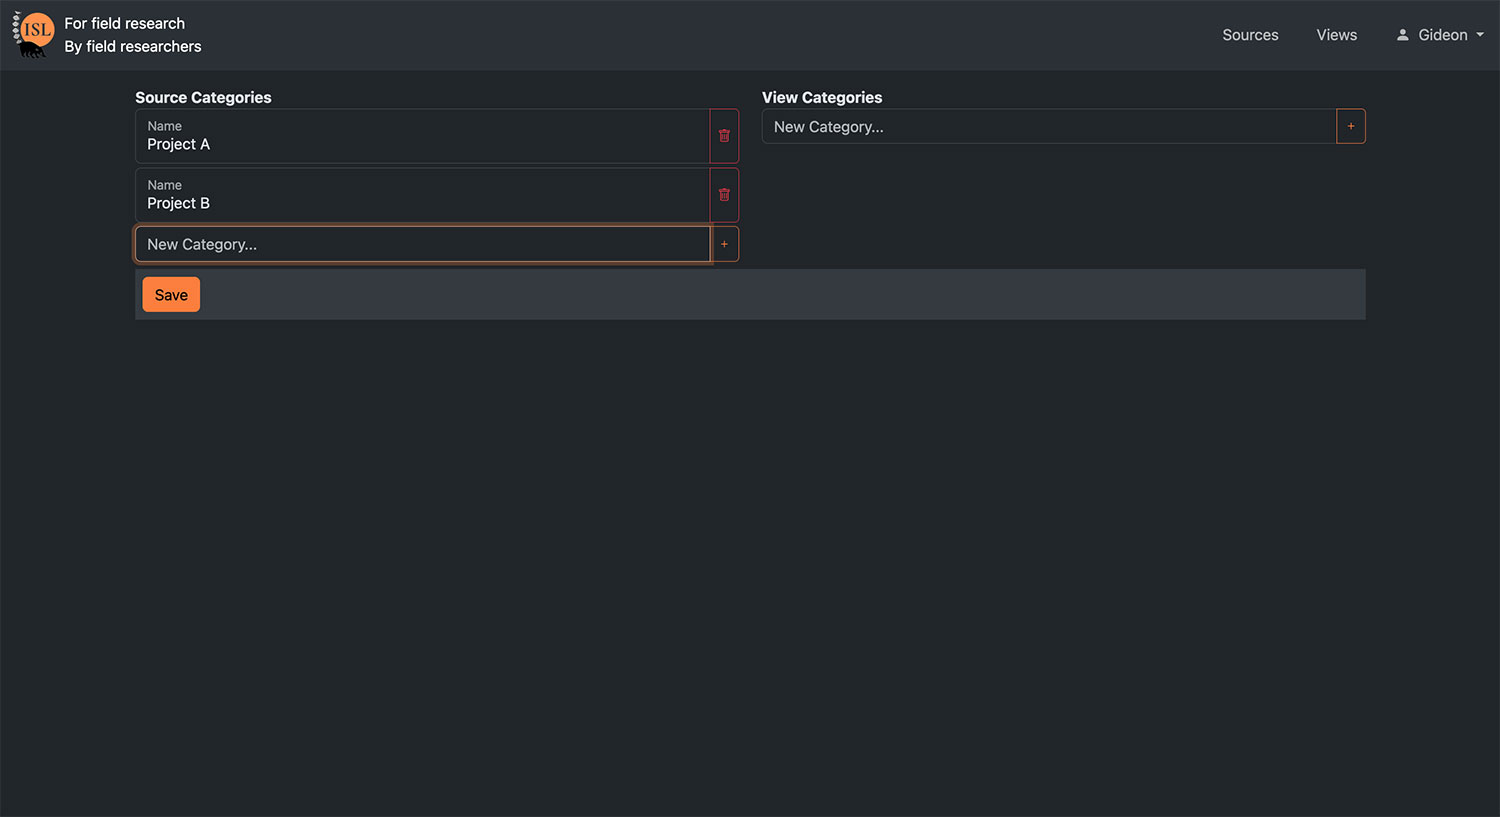Click the Name label above Project B
1500x817 pixels.
(x=165, y=185)
